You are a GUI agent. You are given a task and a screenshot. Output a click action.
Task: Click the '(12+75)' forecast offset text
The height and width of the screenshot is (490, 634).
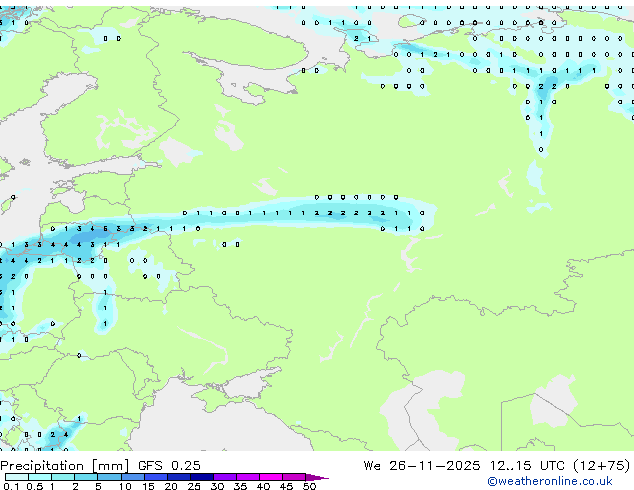[x=602, y=465]
